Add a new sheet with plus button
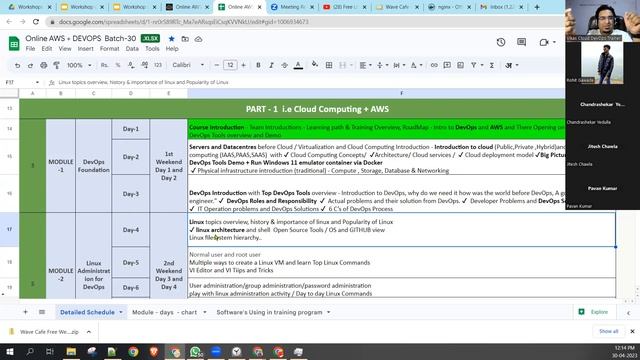 (25, 312)
